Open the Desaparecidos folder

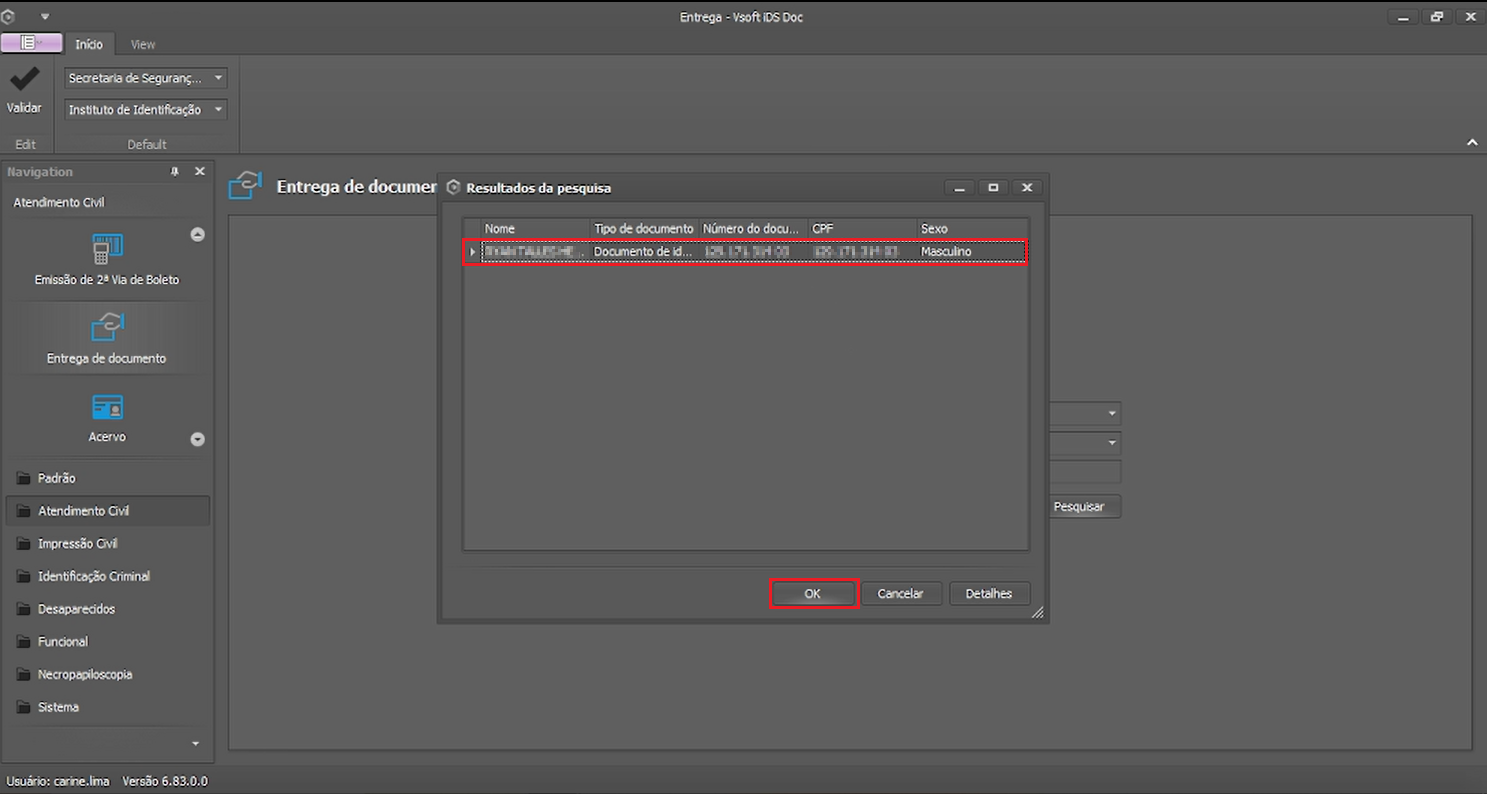(76, 609)
